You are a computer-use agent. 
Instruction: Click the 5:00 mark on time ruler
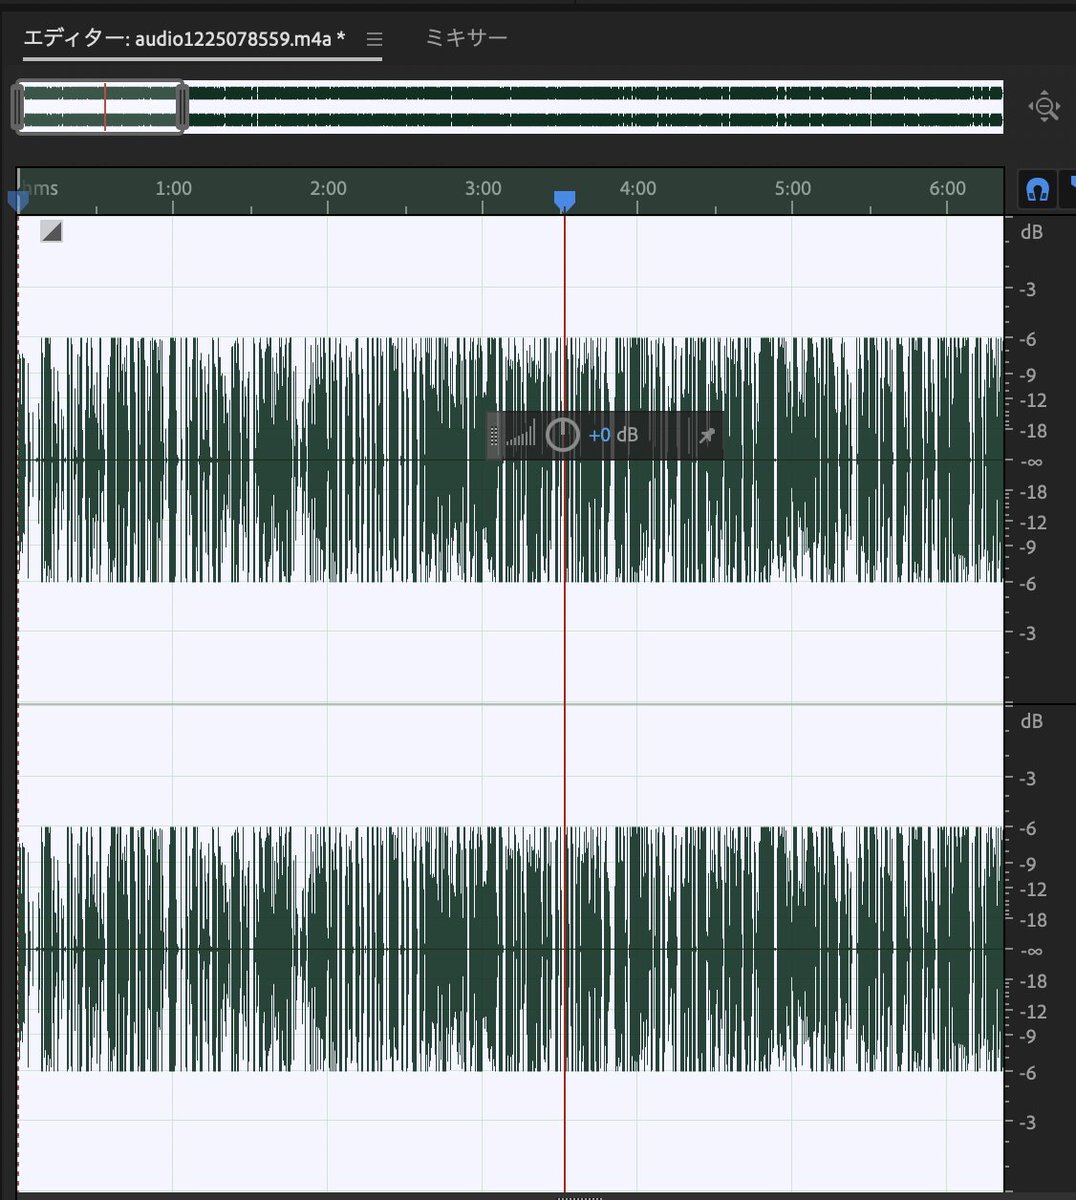793,188
